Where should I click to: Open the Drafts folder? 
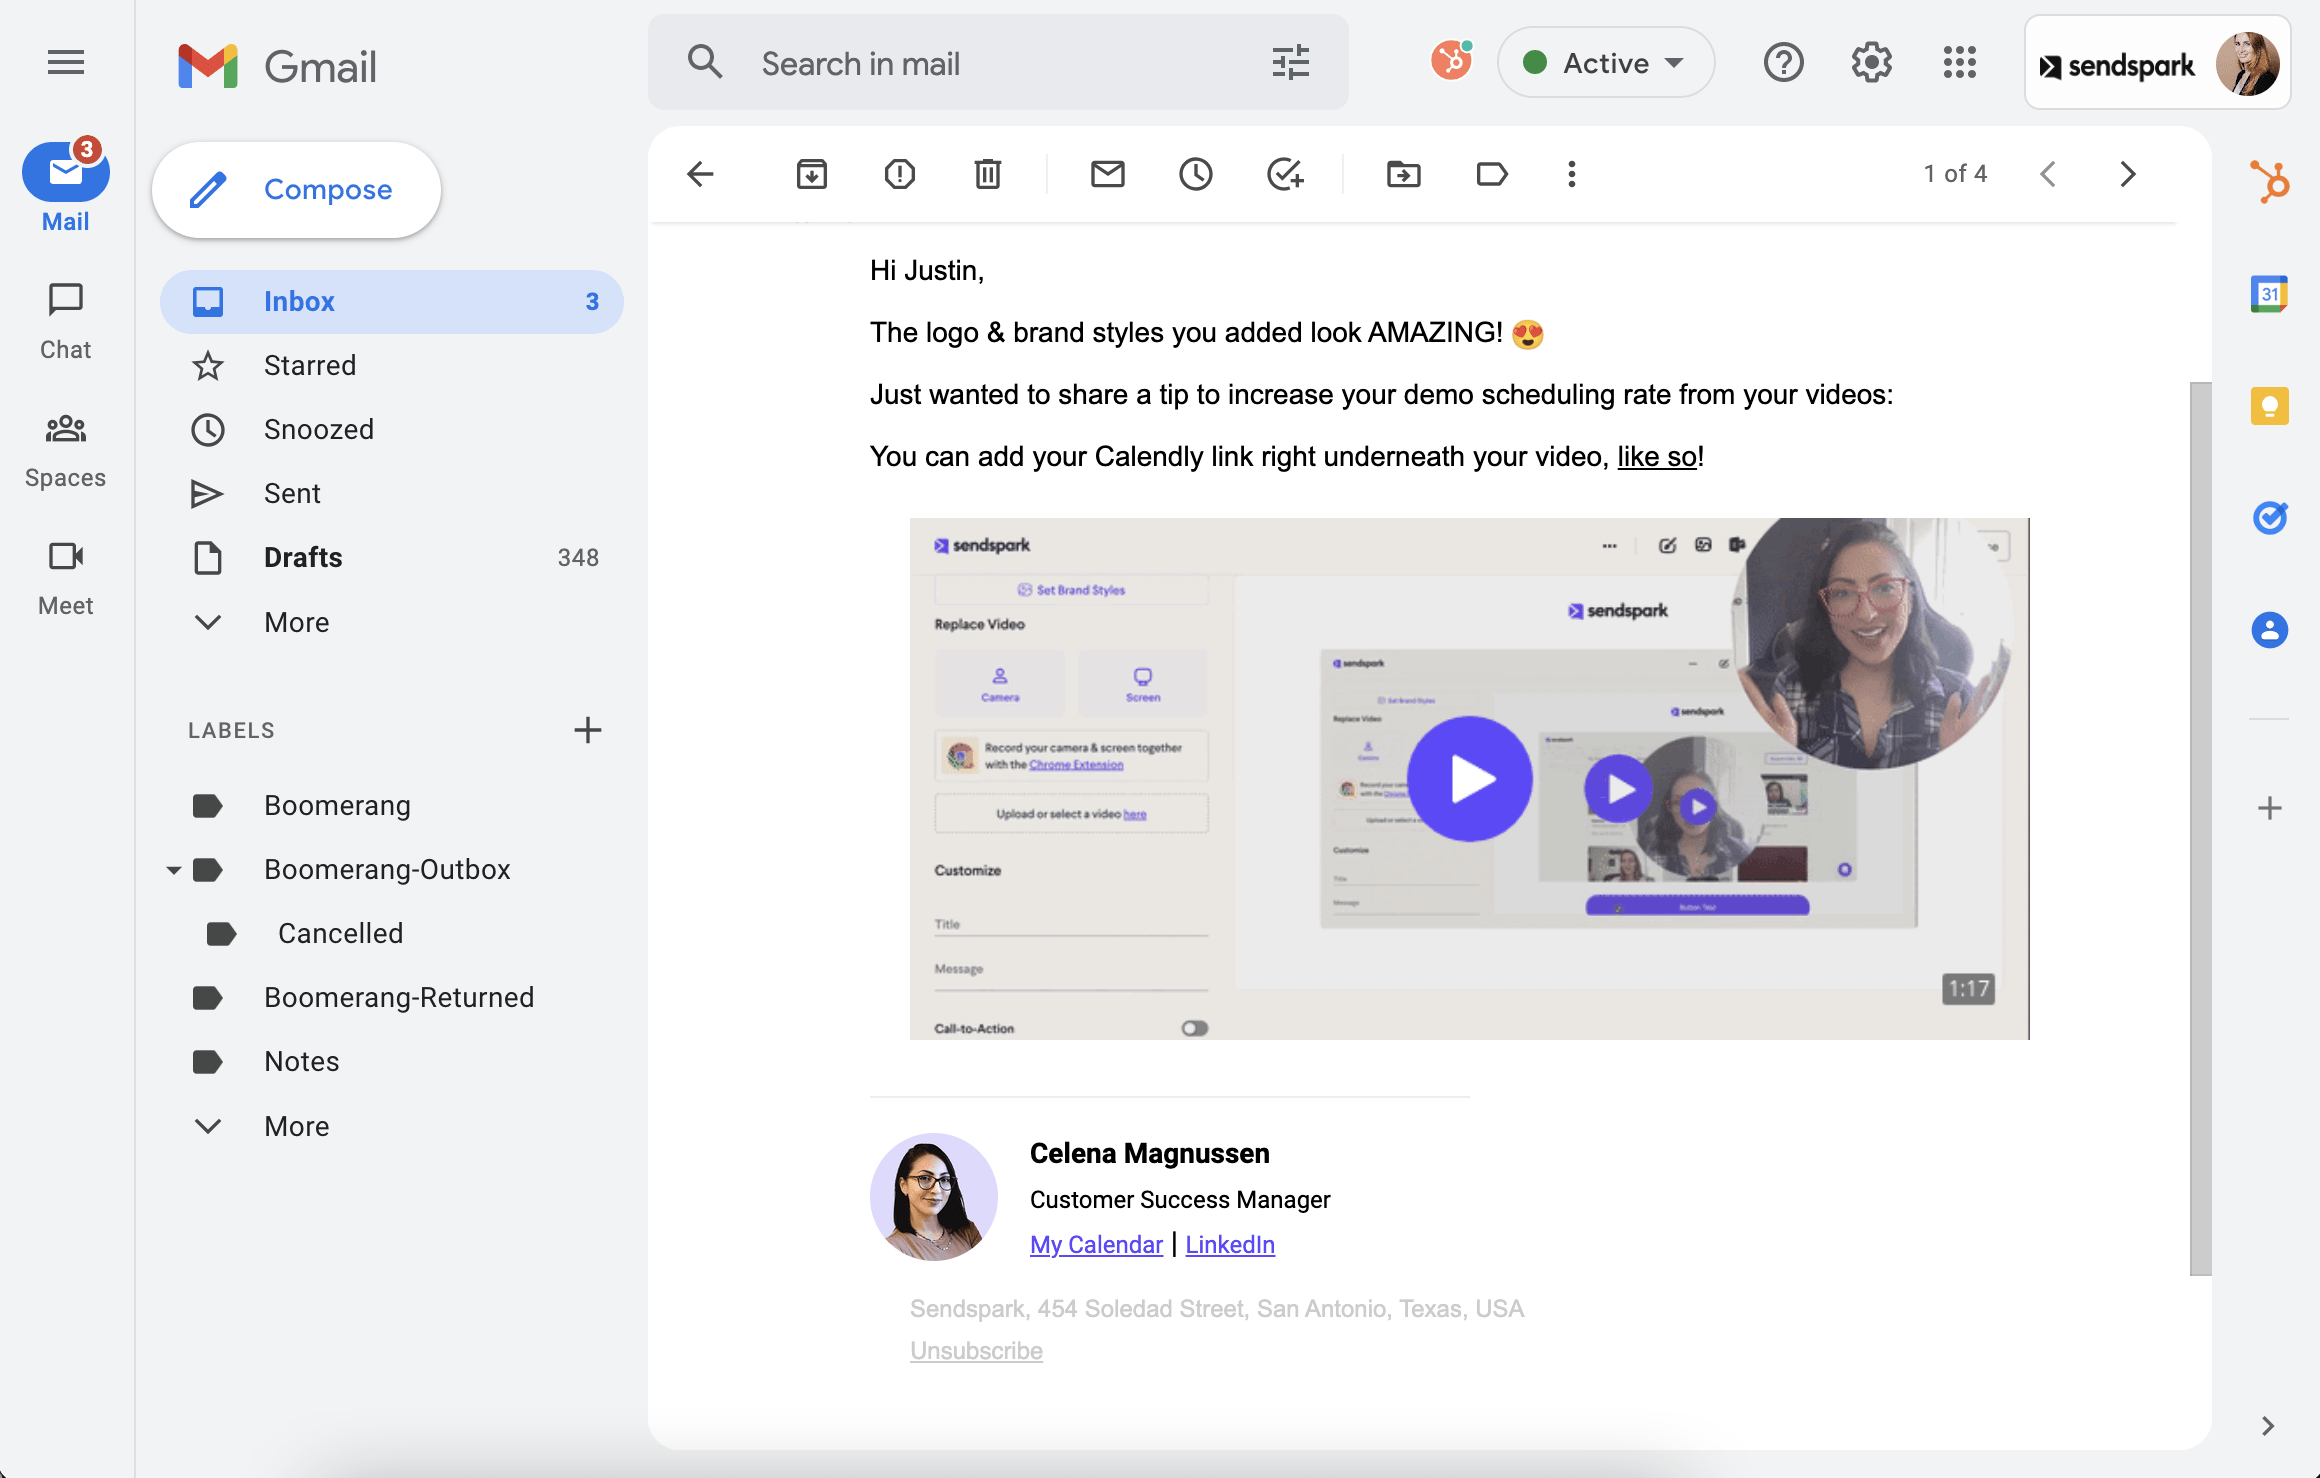[392, 558]
